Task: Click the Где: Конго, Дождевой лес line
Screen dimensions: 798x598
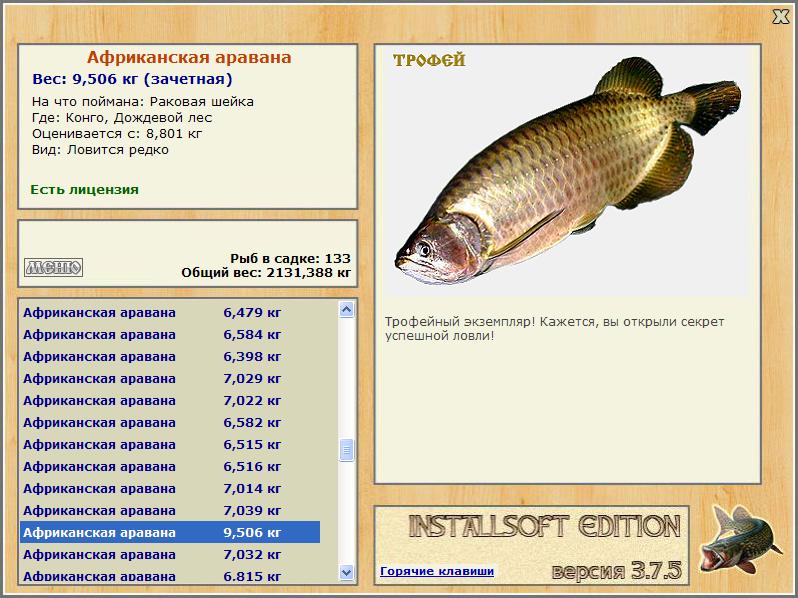Action: pyautogui.click(x=122, y=118)
